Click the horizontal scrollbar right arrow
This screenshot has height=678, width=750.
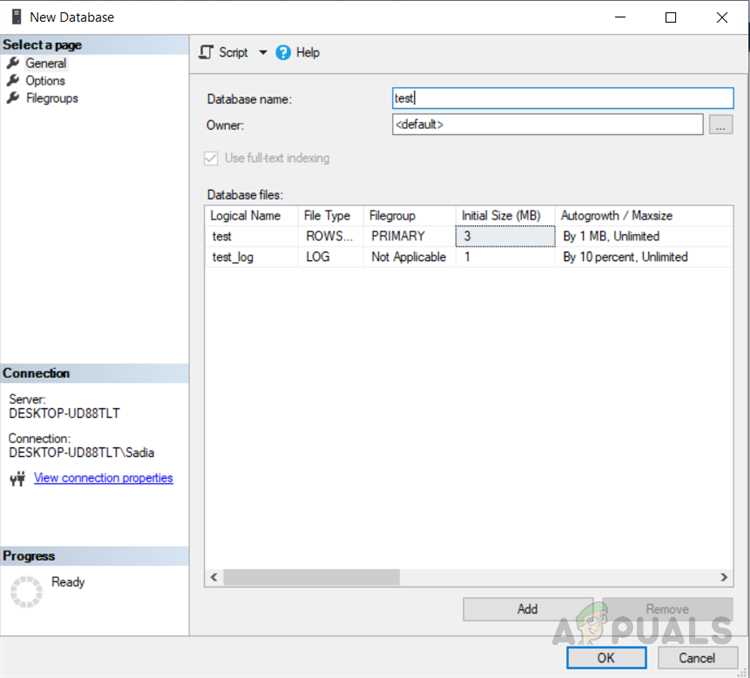coord(725,578)
